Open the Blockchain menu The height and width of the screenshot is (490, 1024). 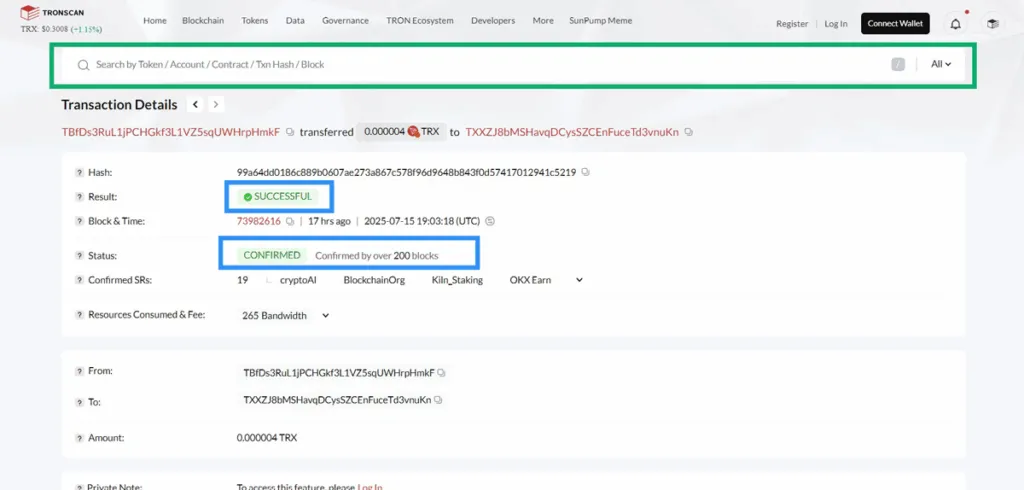pyautogui.click(x=203, y=20)
